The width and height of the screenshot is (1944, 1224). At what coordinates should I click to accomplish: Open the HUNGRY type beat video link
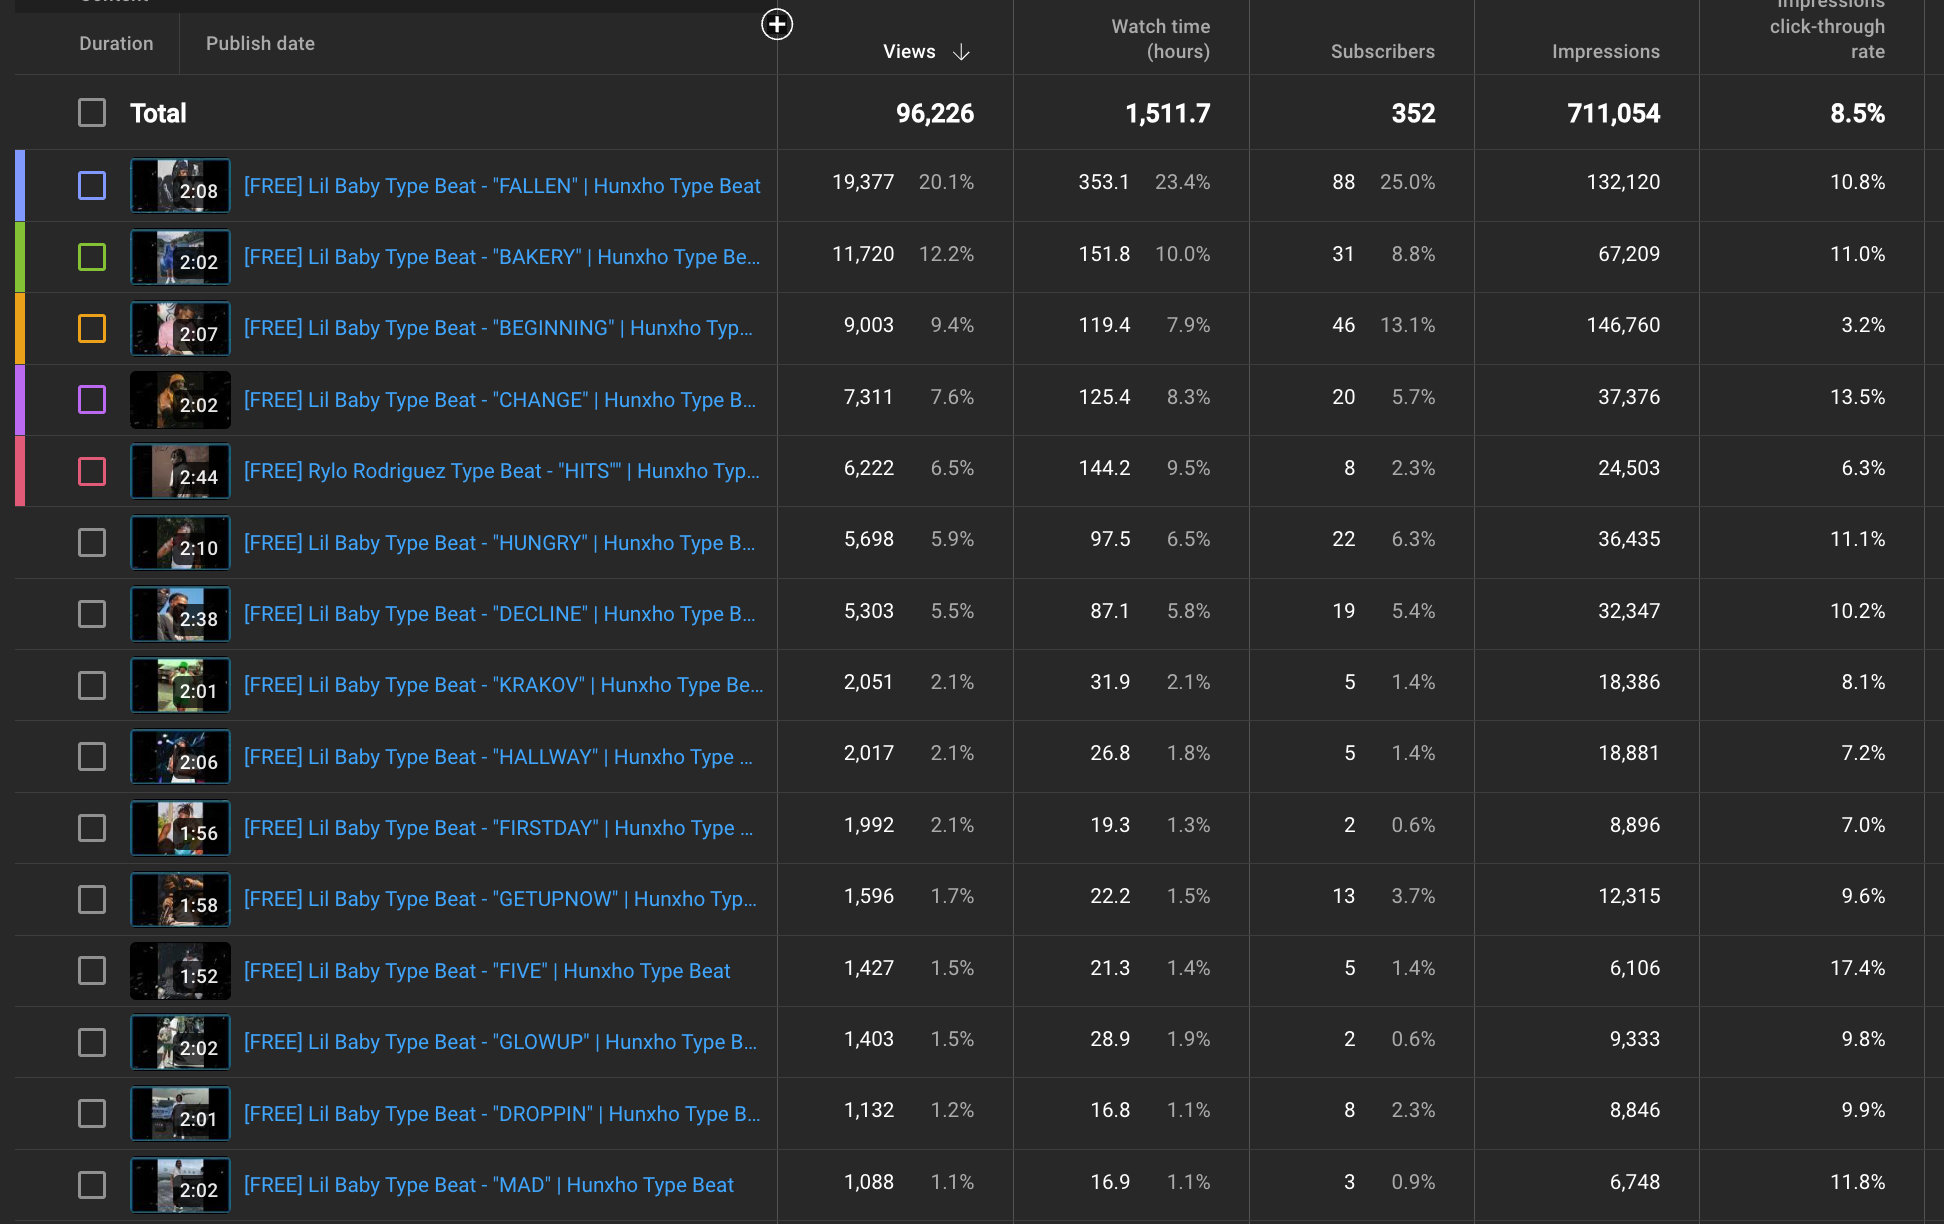tap(500, 543)
